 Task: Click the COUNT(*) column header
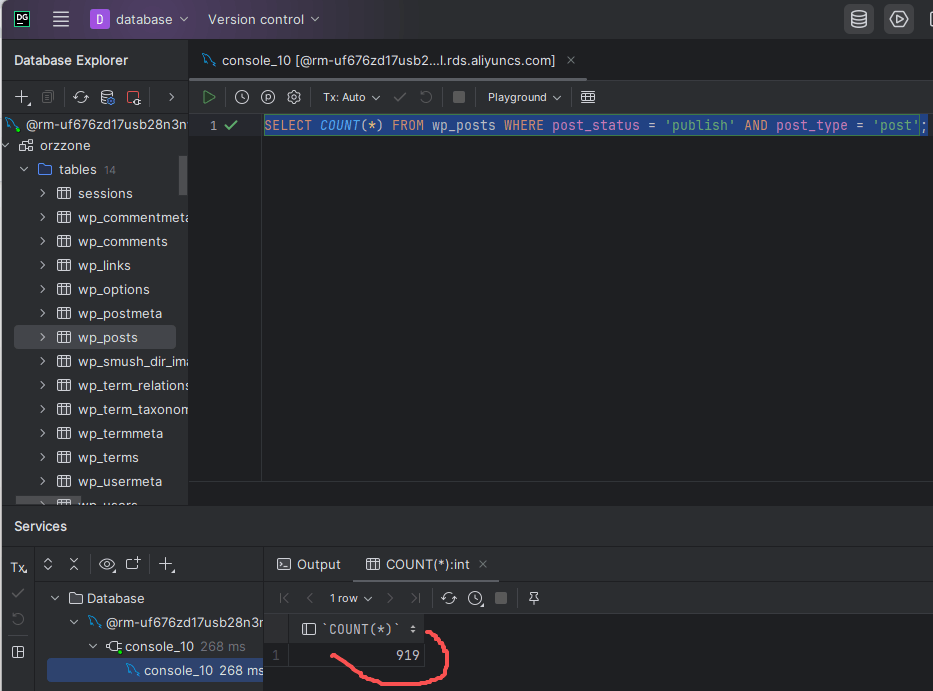[359, 629]
